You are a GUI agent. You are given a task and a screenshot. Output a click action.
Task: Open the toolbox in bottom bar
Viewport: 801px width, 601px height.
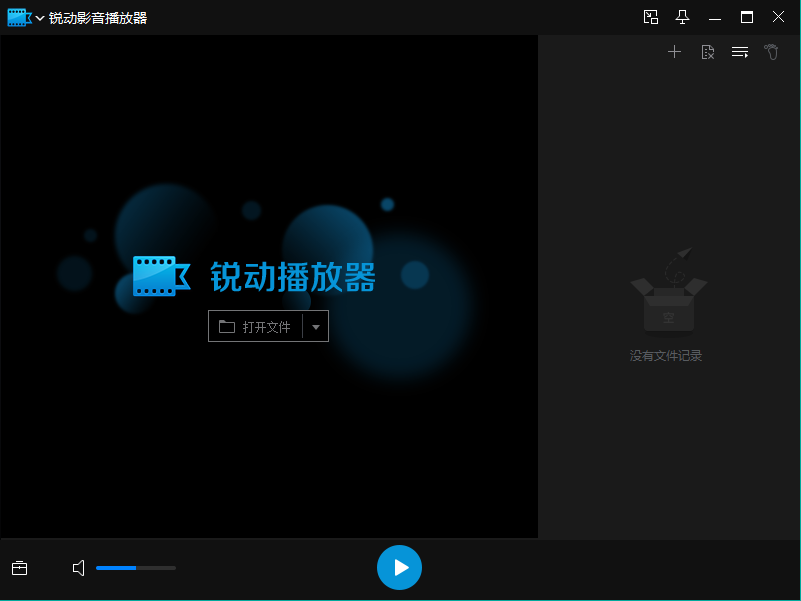click(19, 568)
